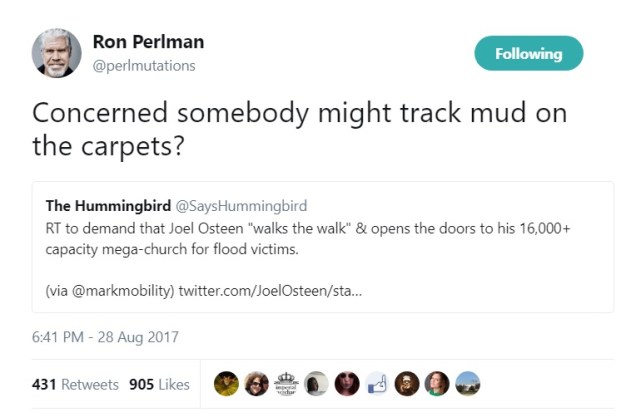Toggle the Following button

point(528,53)
